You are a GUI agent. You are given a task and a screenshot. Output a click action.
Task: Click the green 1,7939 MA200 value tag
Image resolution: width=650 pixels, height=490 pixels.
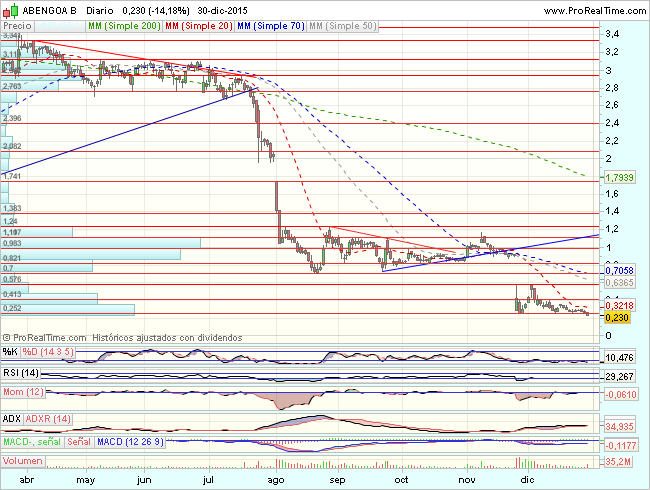pyautogui.click(x=619, y=178)
